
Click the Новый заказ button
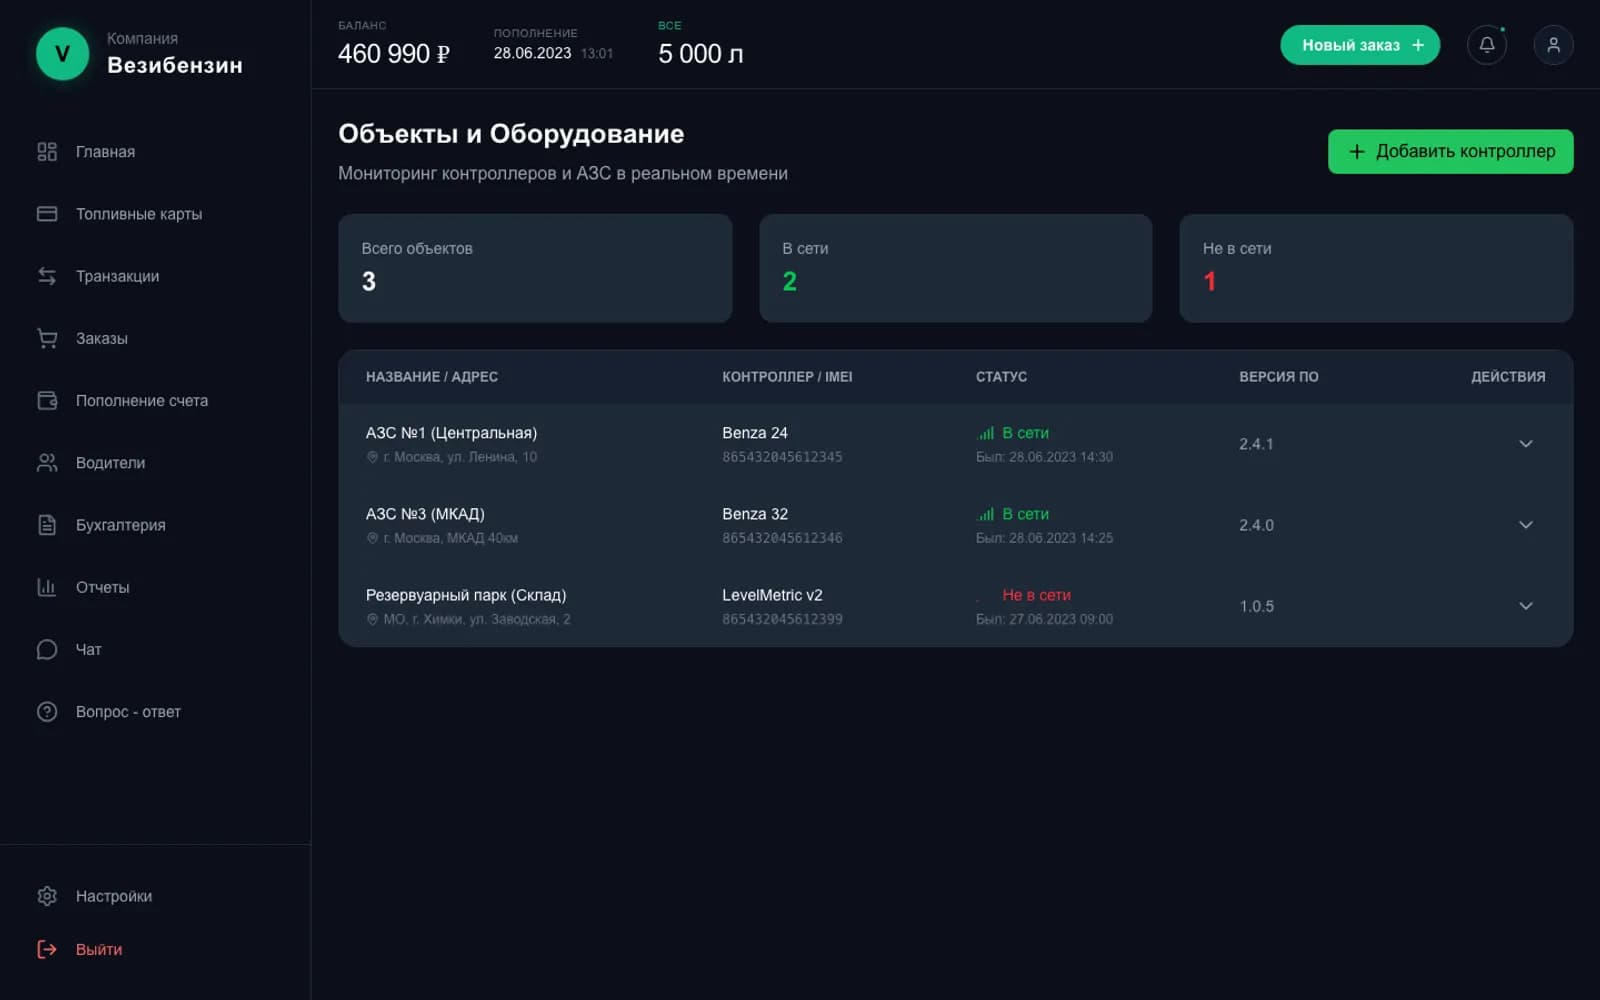coord(1360,45)
